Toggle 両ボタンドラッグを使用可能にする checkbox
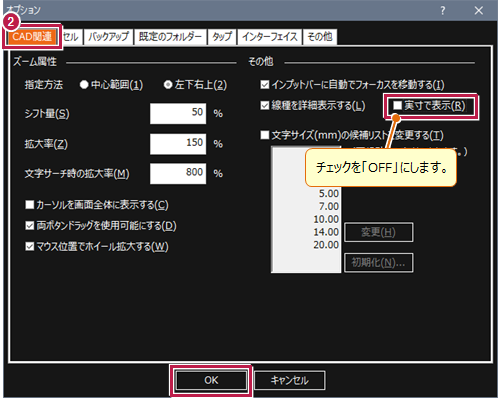Screen dimensions: 498x399 30,226
